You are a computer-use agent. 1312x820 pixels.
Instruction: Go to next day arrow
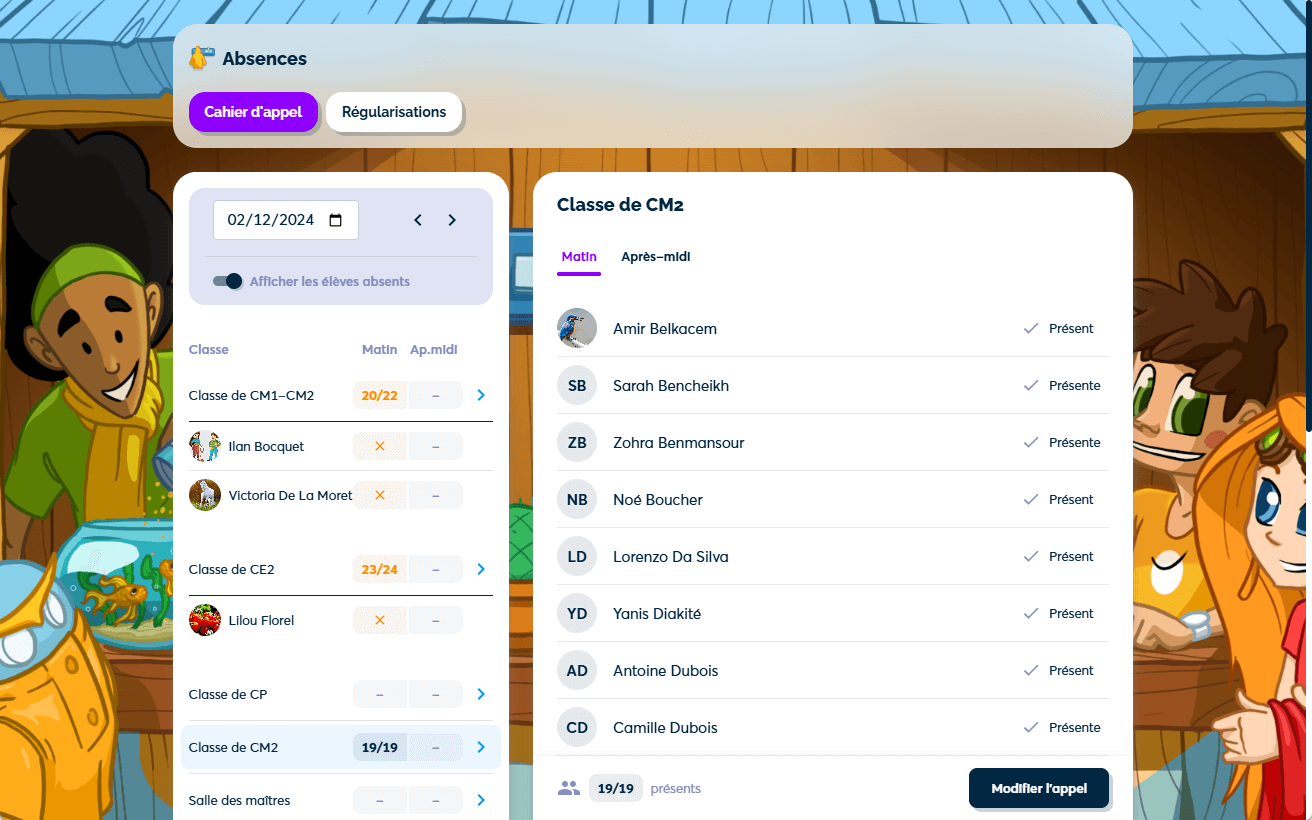click(452, 220)
